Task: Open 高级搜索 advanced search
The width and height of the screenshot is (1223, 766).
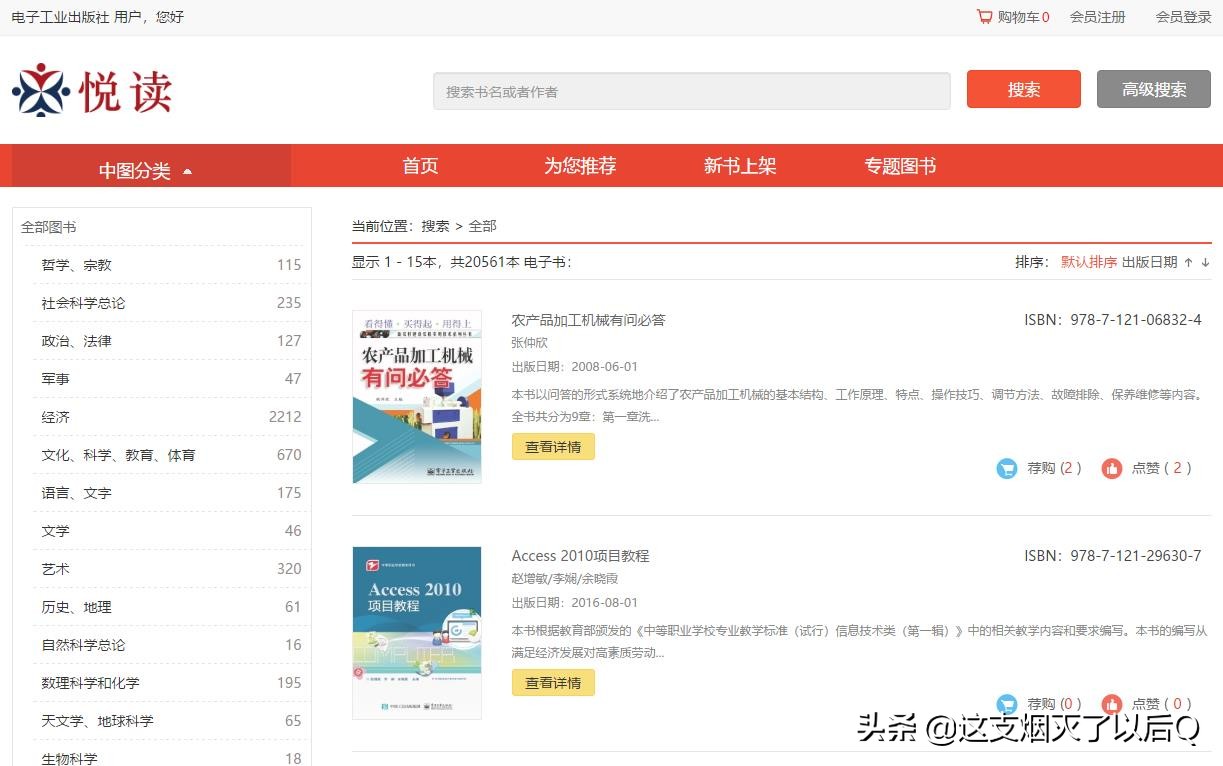Action: click(x=1153, y=89)
